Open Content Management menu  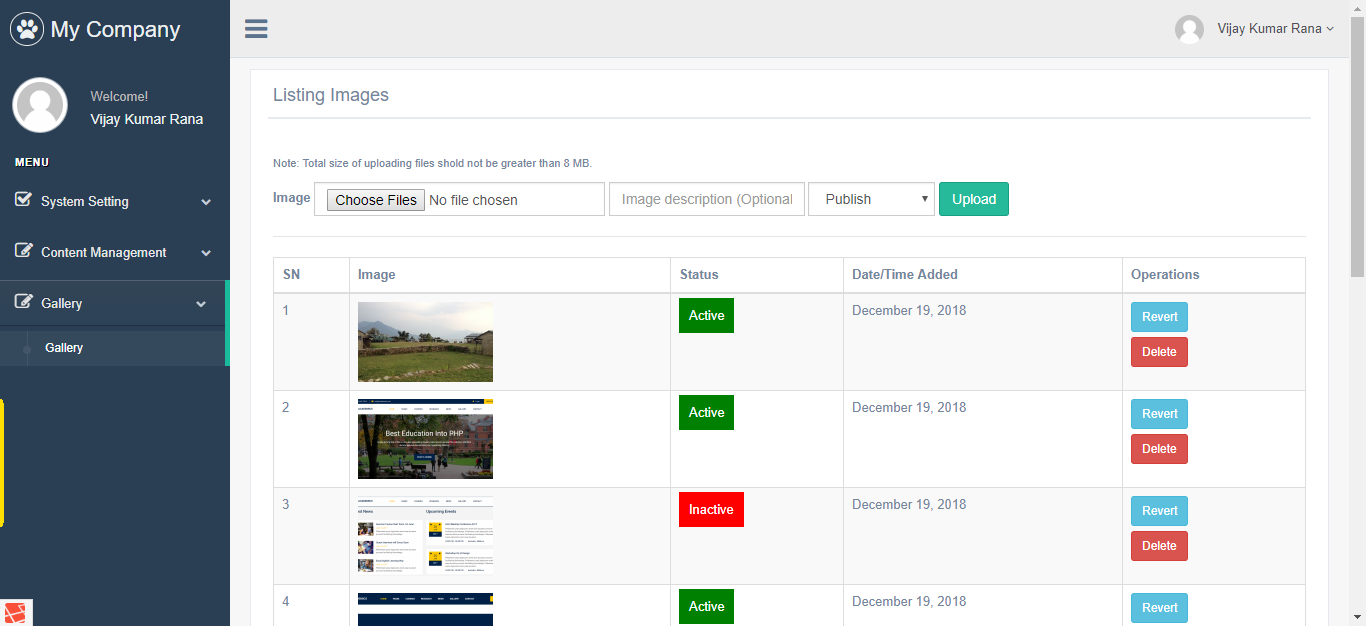tap(115, 252)
